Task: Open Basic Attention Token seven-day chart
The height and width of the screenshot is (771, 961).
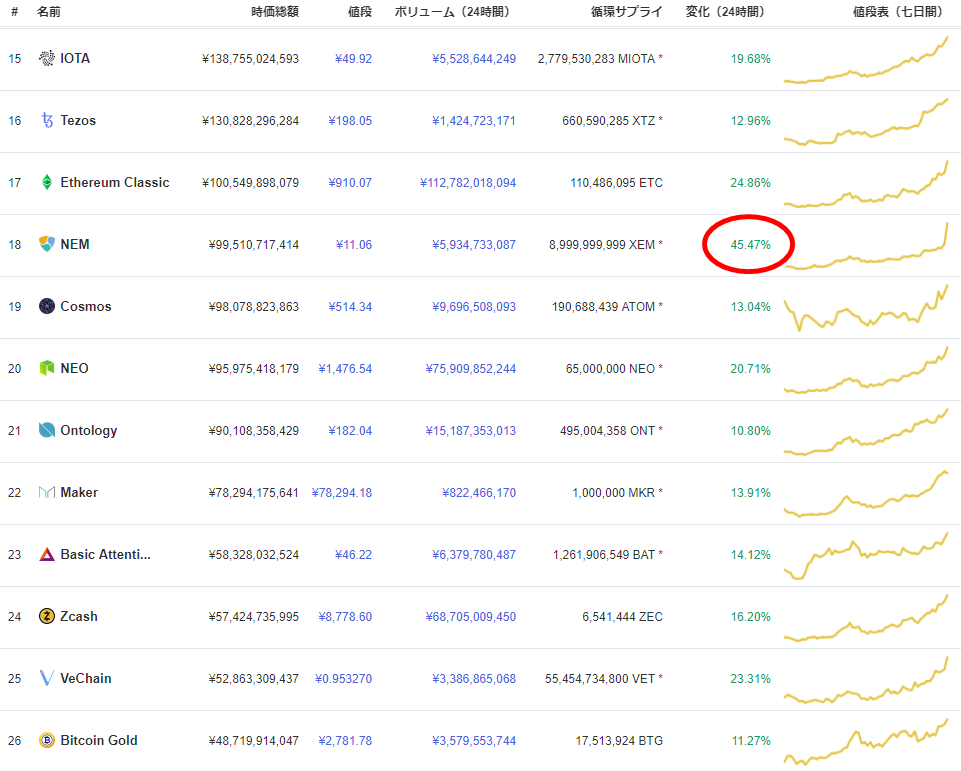Action: coord(865,556)
